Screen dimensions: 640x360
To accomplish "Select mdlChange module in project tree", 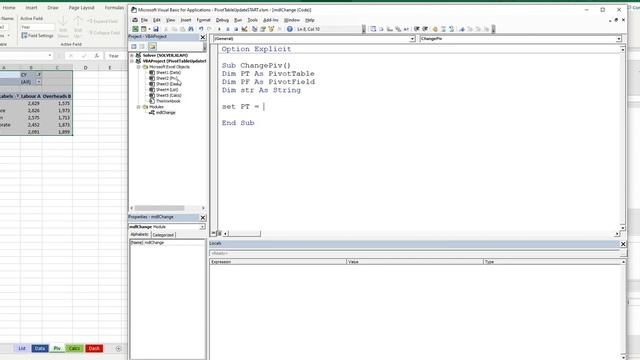I will click(x=165, y=112).
